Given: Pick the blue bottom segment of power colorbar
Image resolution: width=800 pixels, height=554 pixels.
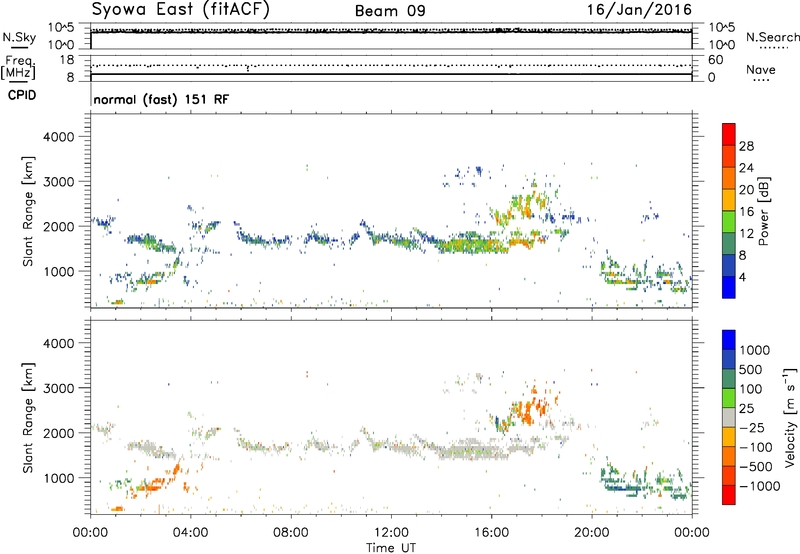Looking at the screenshot, I should click(x=729, y=287).
